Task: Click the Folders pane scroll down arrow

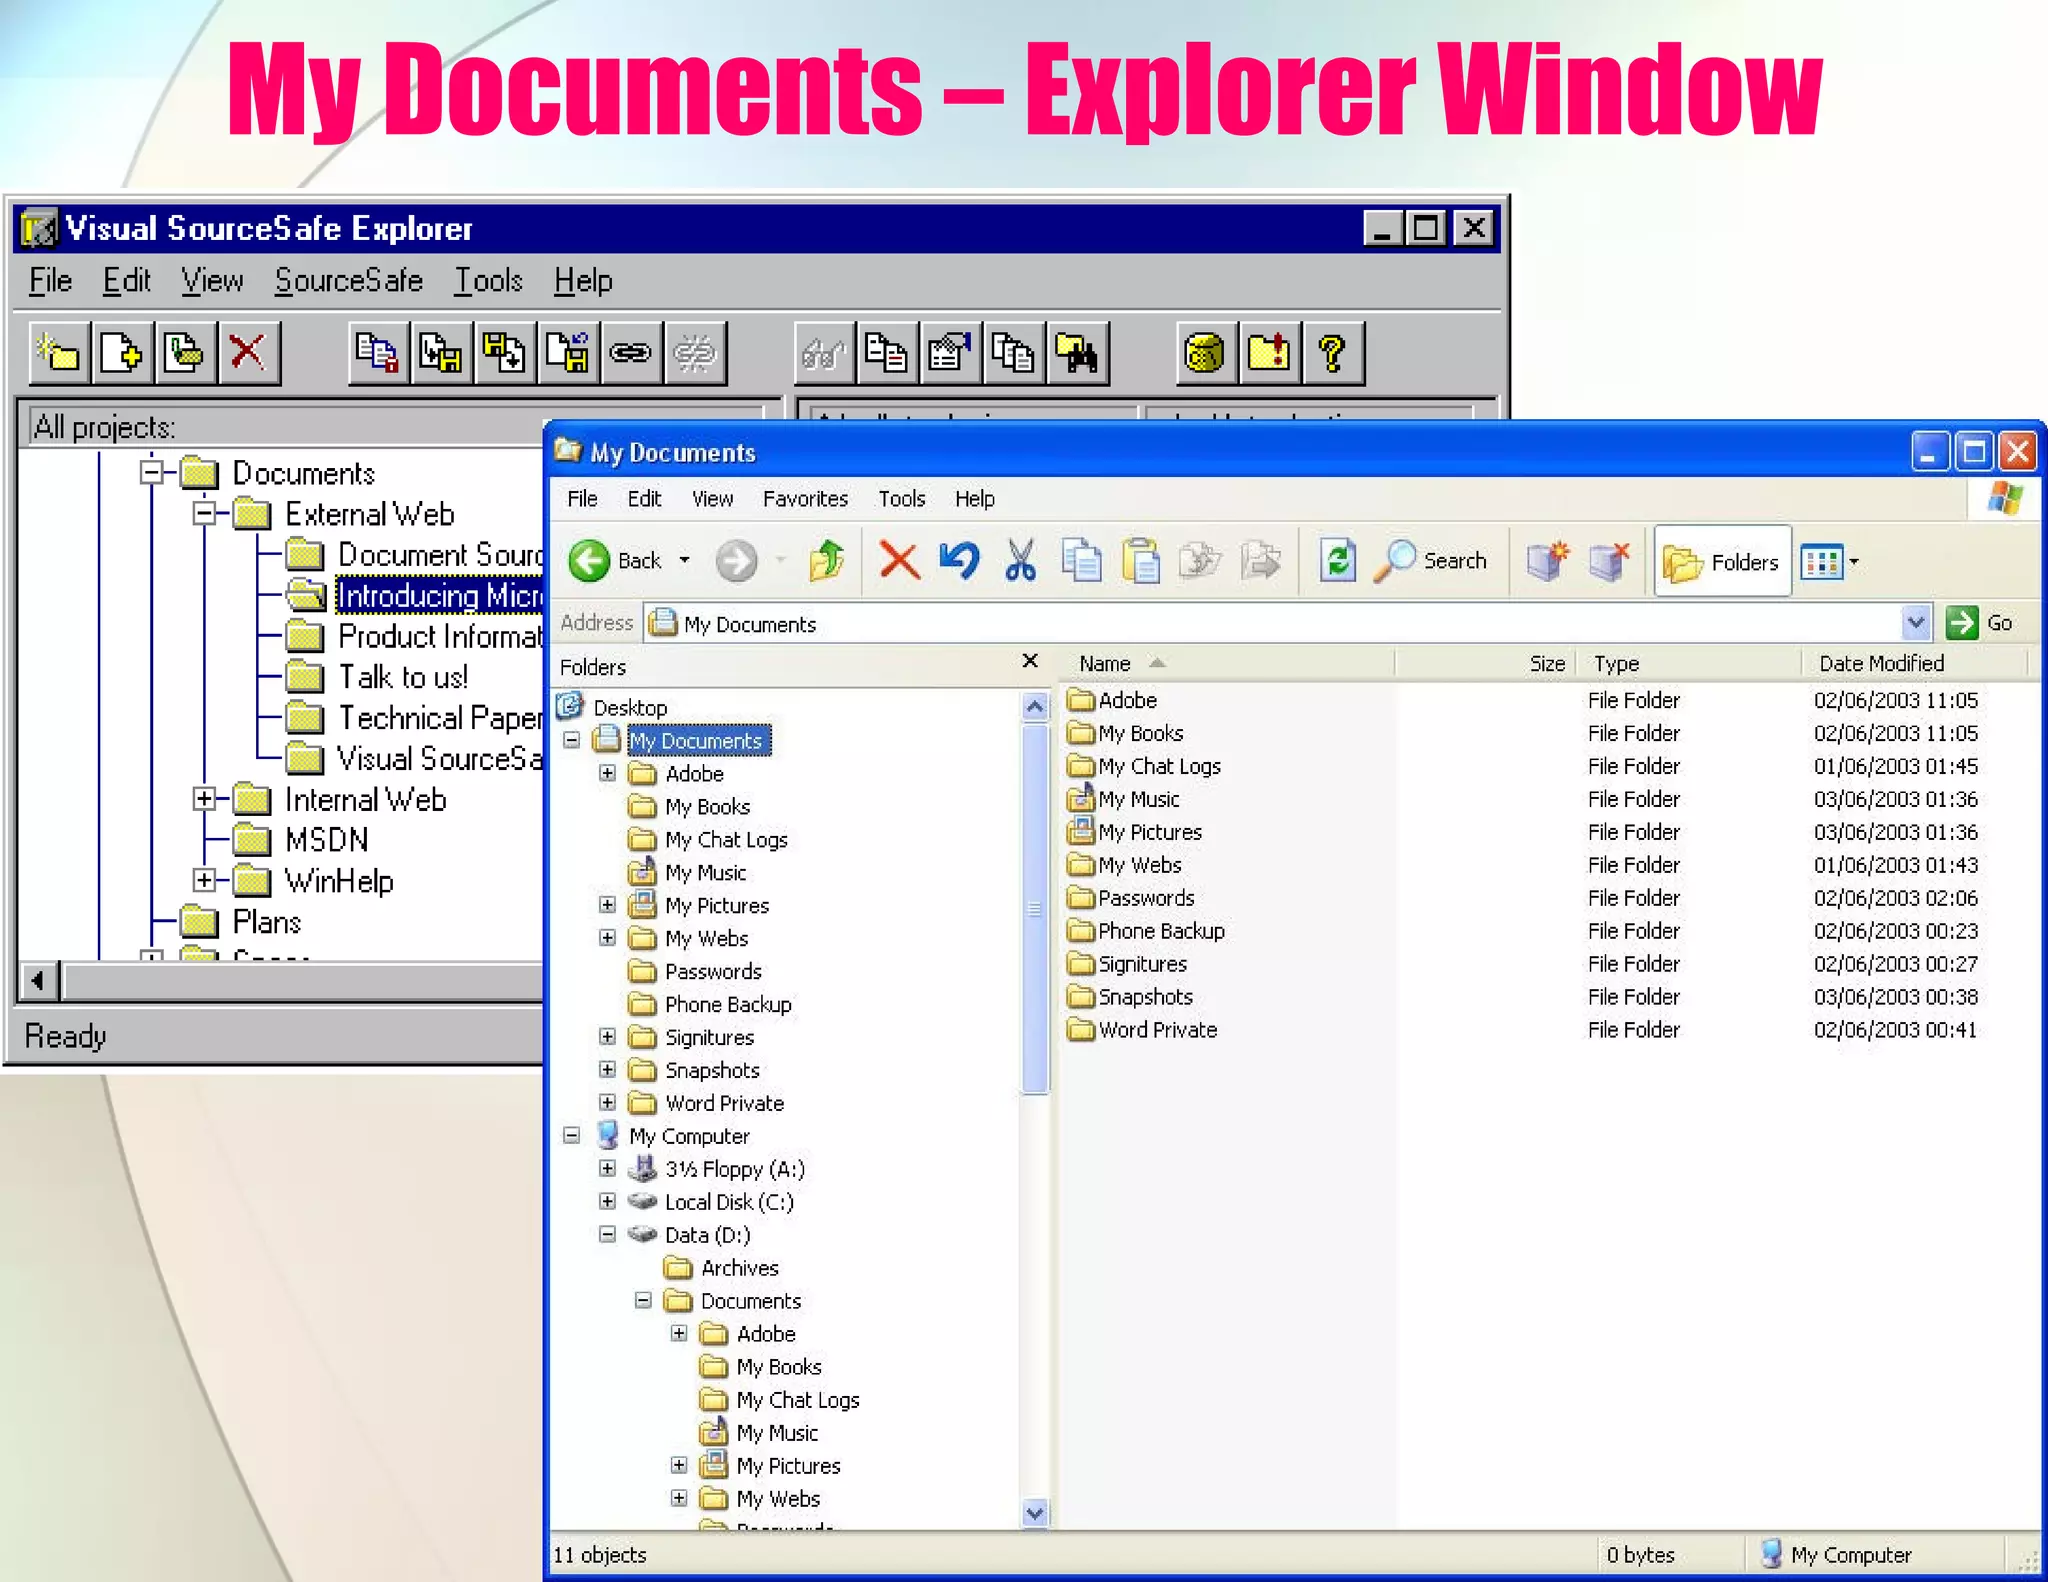Action: [x=1035, y=1513]
